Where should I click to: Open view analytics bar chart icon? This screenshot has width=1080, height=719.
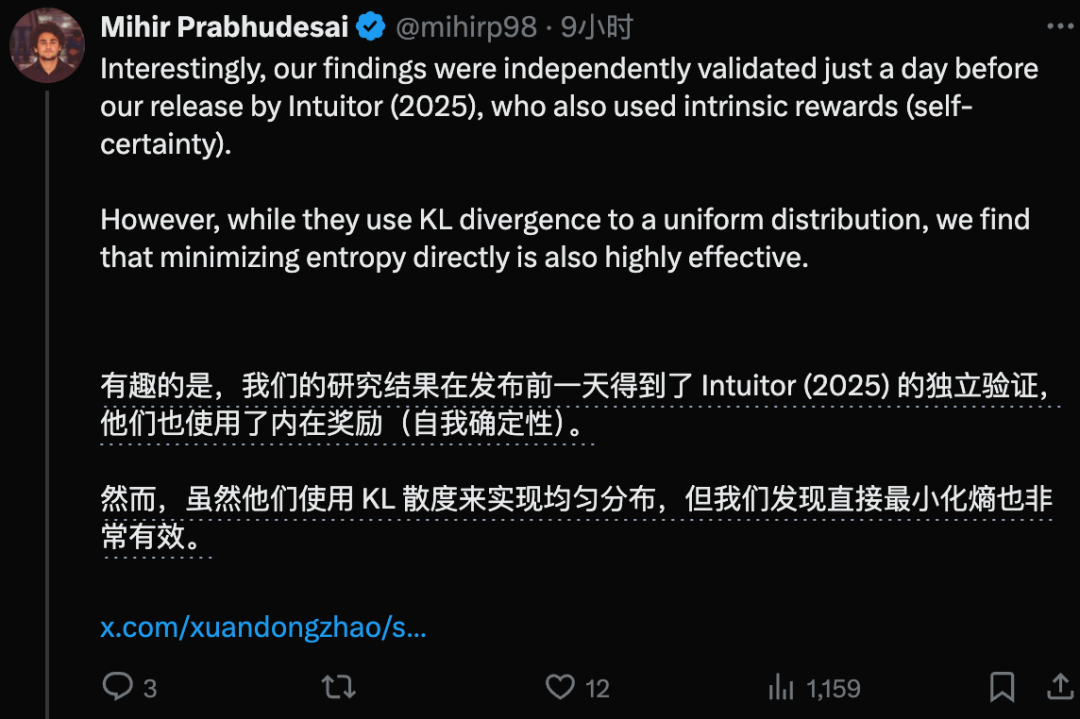point(781,687)
